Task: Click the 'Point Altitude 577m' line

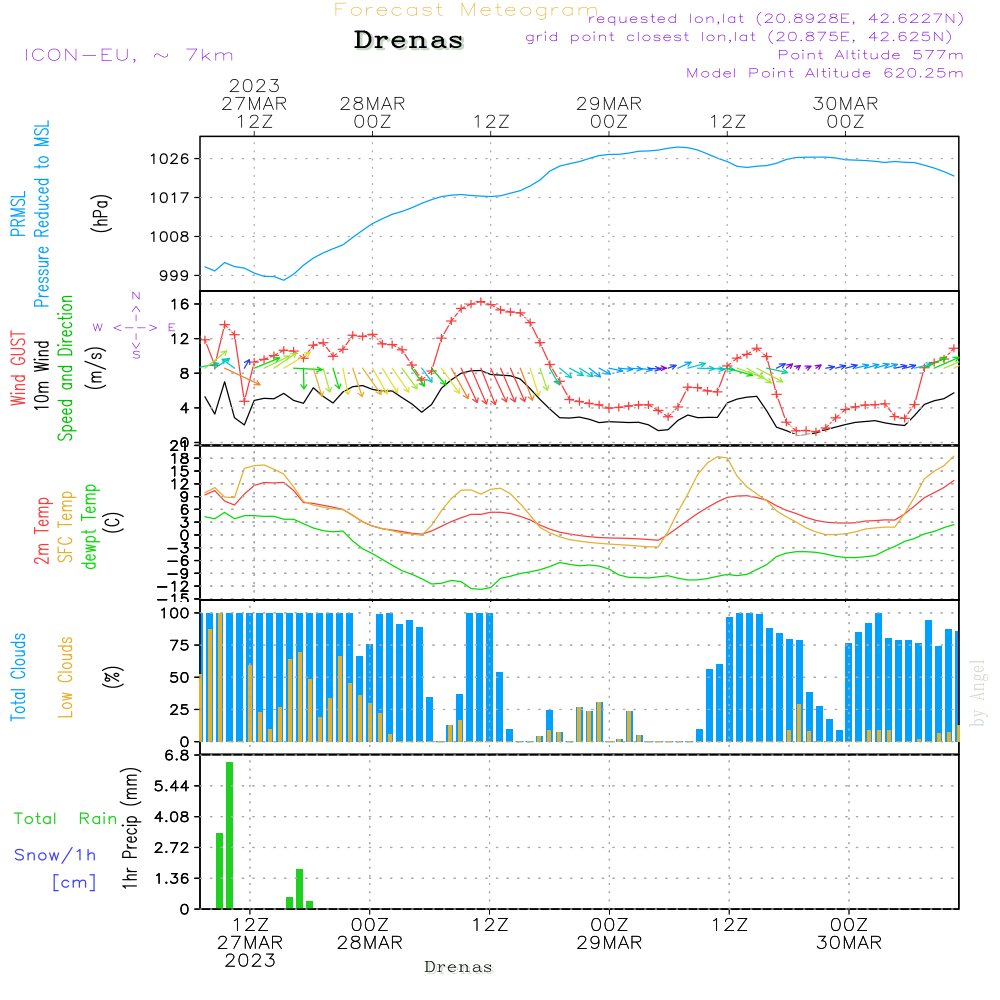Action: pyautogui.click(x=871, y=55)
